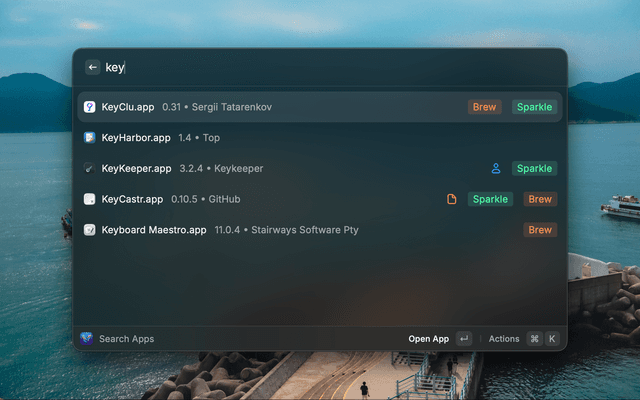Click the back arrow button
Image resolution: width=640 pixels, height=400 pixels.
point(93,67)
